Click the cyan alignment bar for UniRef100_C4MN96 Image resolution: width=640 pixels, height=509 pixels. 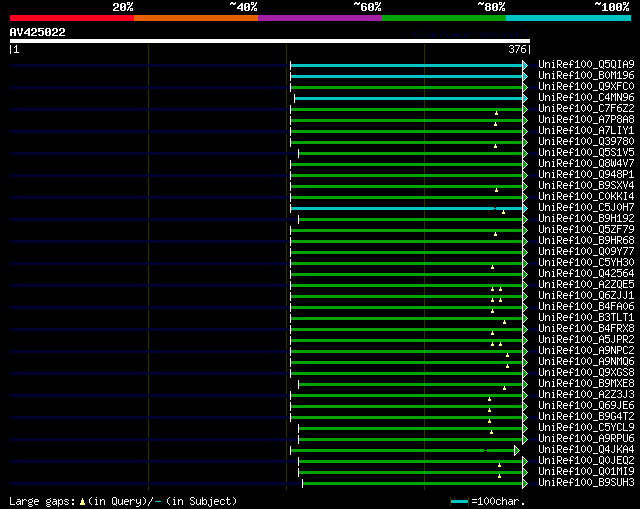[x=409, y=98]
